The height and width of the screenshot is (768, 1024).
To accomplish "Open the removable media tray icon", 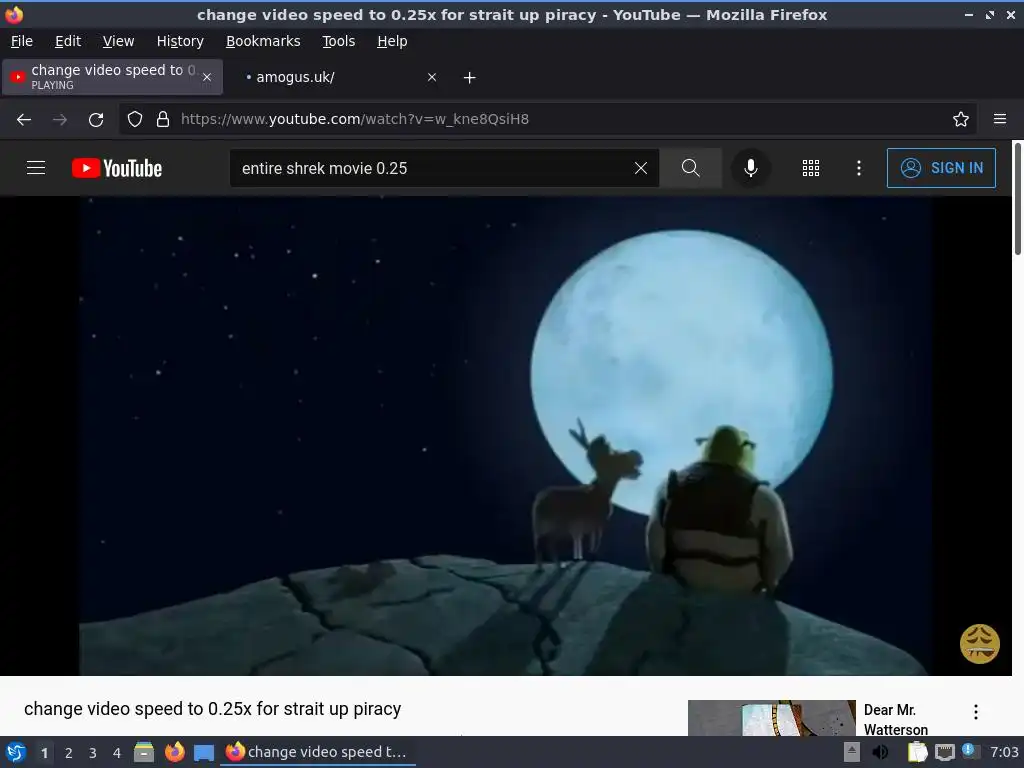I will [x=851, y=752].
